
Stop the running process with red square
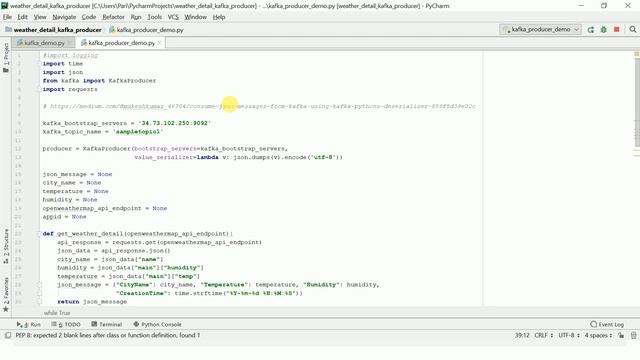(617, 29)
